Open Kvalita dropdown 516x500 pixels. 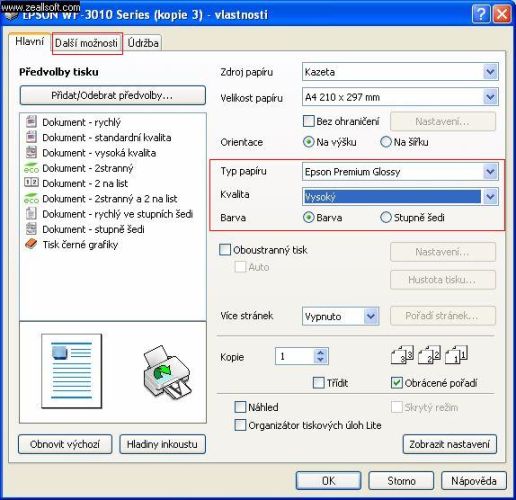[x=490, y=197]
